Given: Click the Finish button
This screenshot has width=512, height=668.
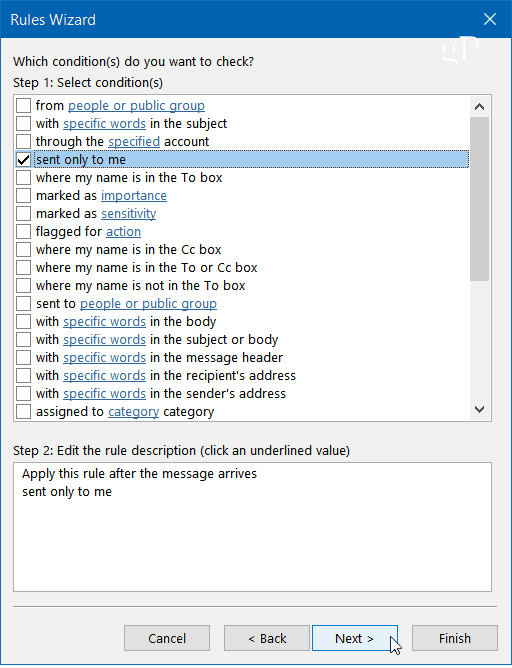Looking at the screenshot, I should coord(454,638).
